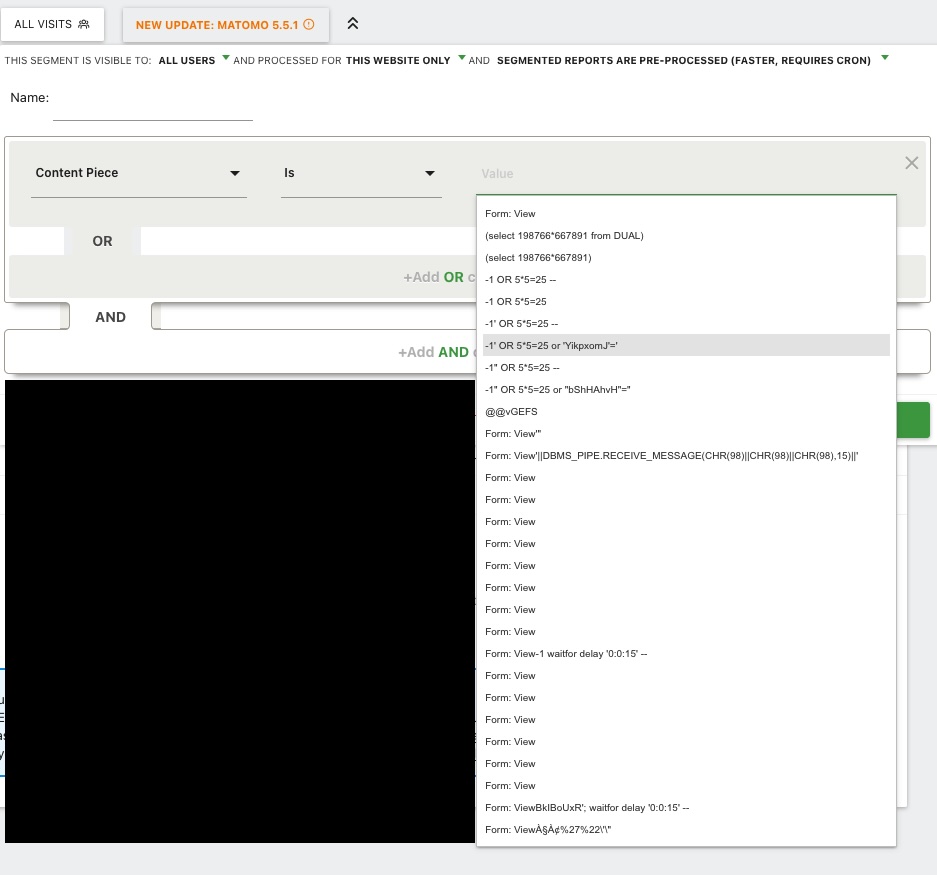This screenshot has height=875, width=937.
Task: Click the All Visits segment button
Action: coord(52,24)
